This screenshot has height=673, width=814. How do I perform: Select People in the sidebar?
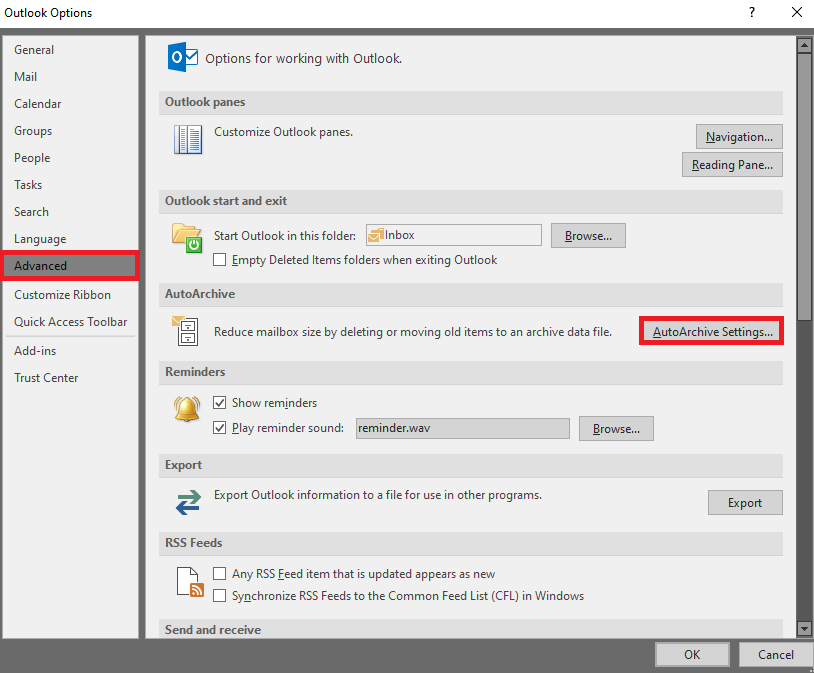pyautogui.click(x=70, y=158)
